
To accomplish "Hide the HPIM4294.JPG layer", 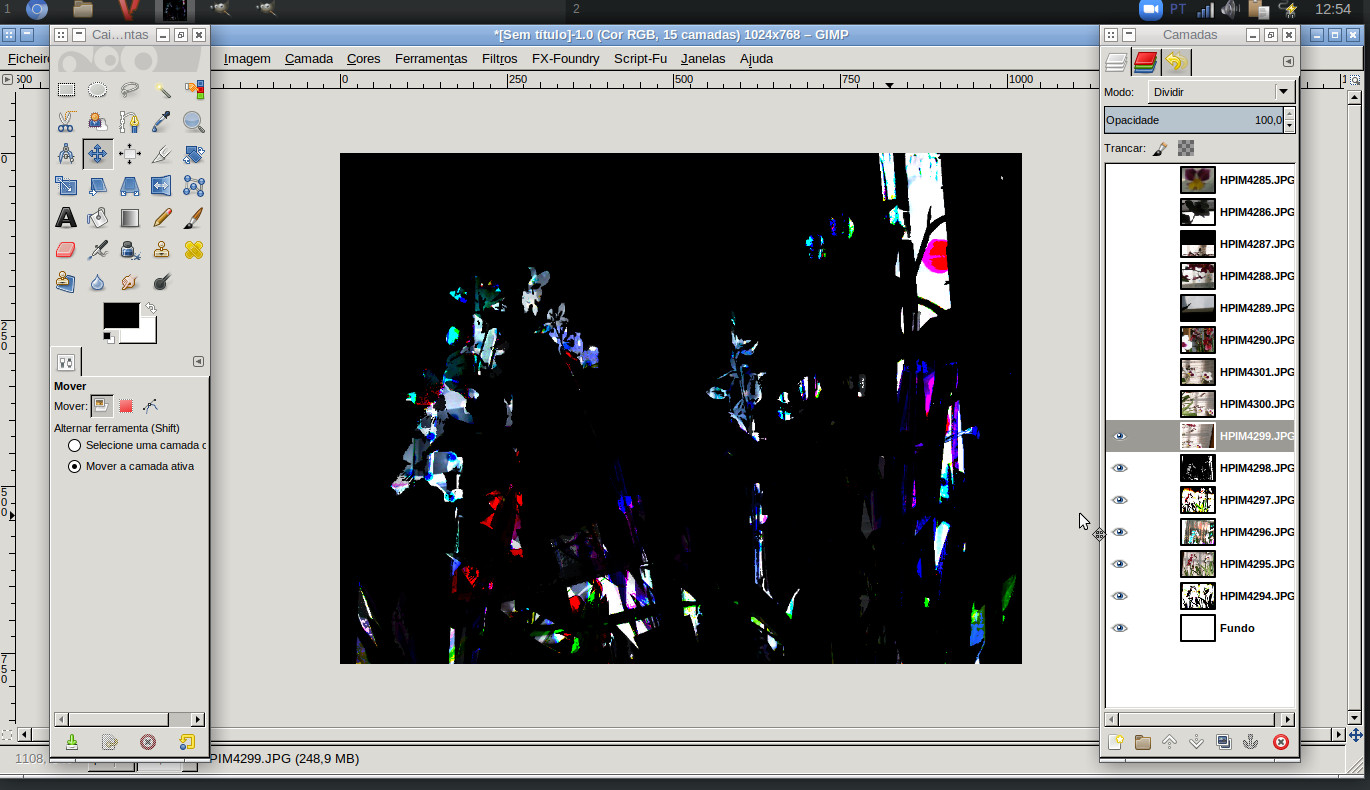I will 1120,596.
